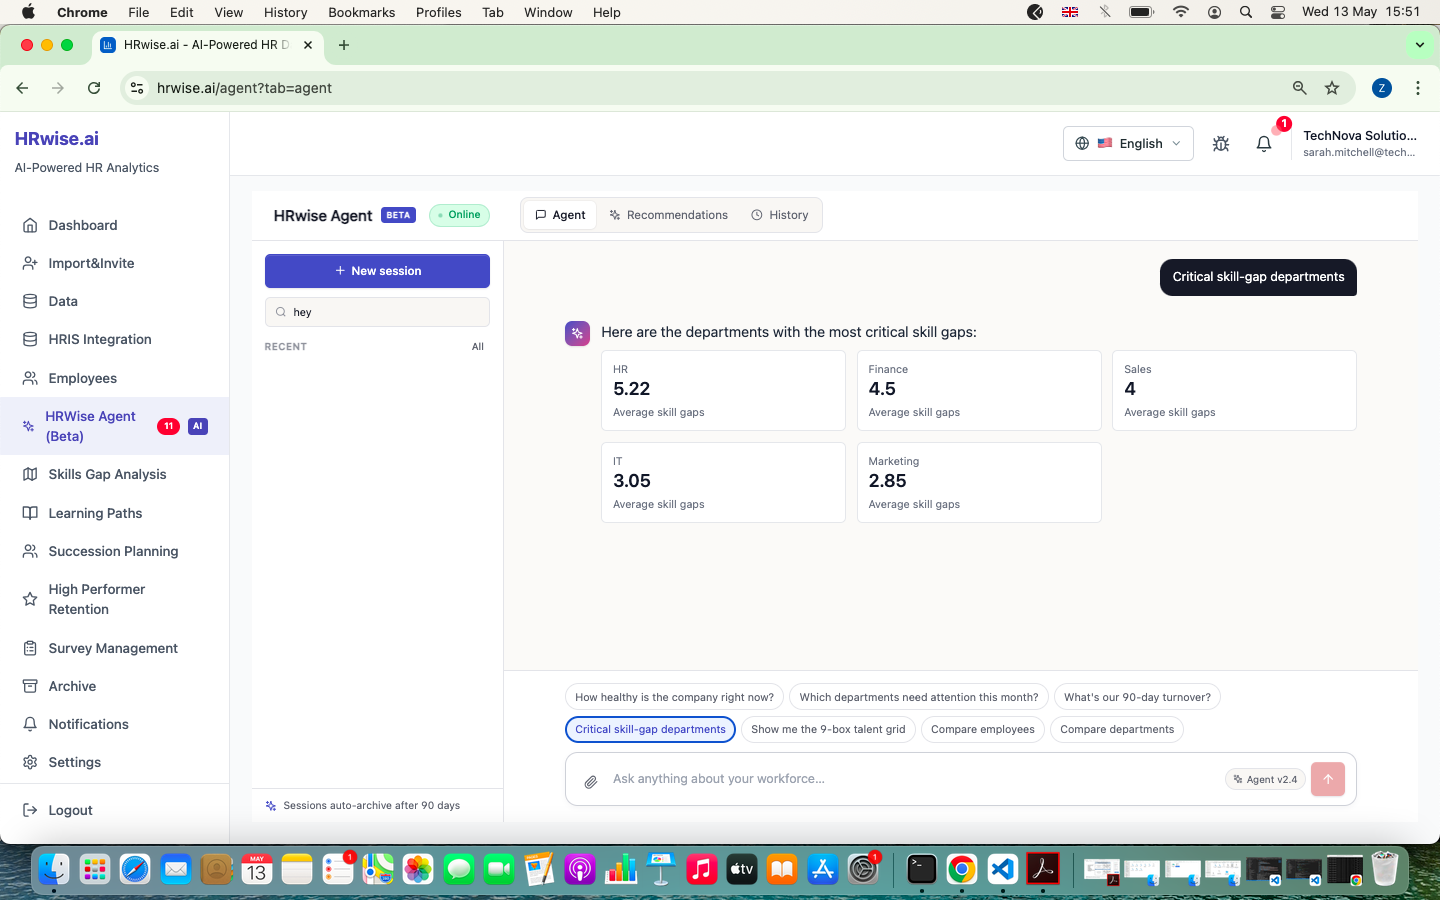The height and width of the screenshot is (900, 1440).
Task: Open the History menu in the menu bar
Action: (x=285, y=12)
